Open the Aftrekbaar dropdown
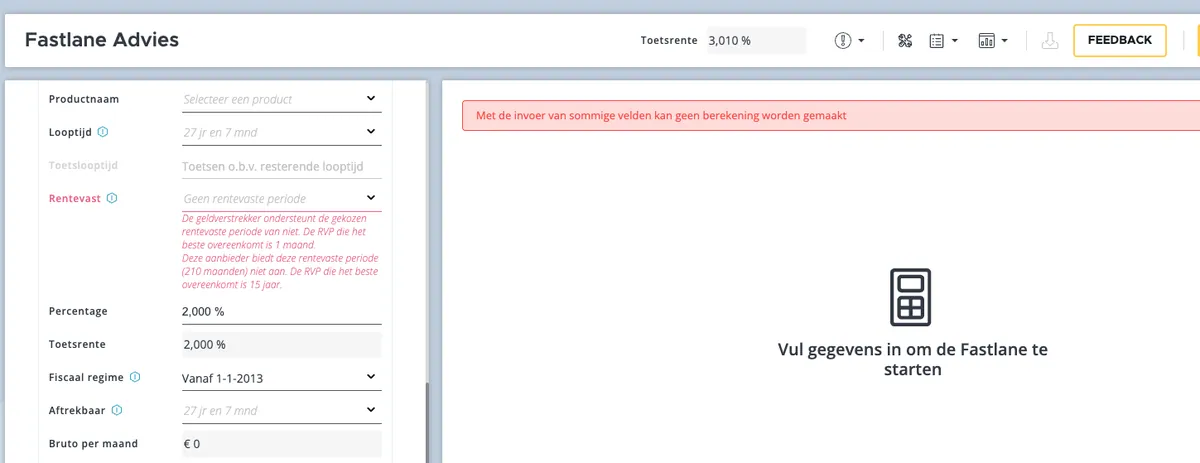 [281, 410]
